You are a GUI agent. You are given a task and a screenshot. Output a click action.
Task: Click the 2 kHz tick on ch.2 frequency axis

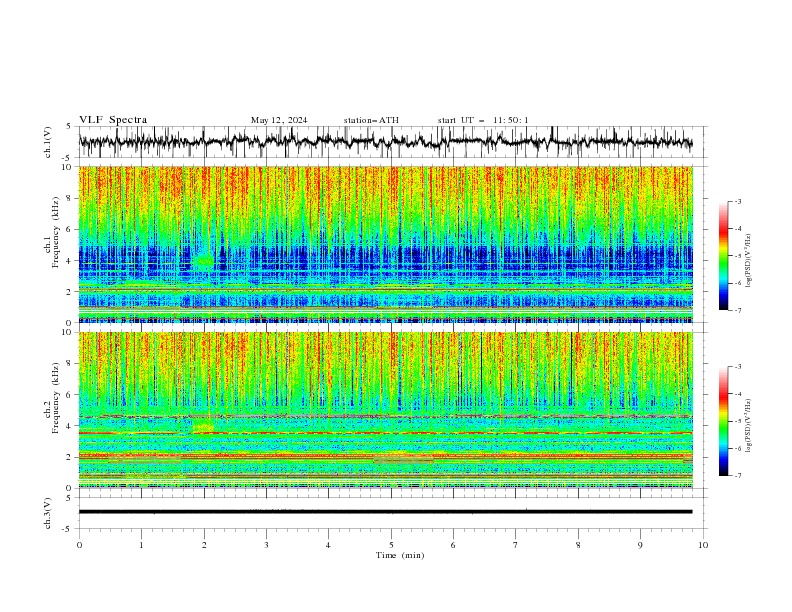(x=70, y=457)
